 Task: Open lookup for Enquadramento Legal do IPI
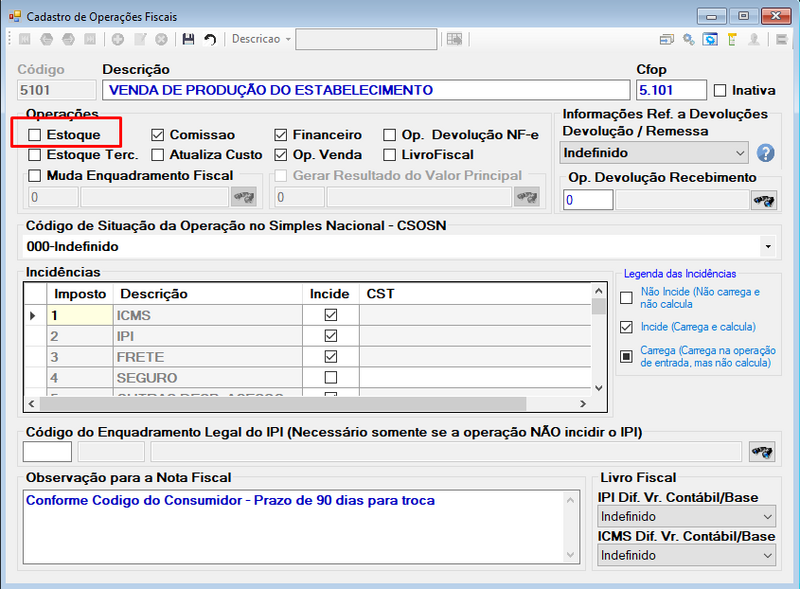coord(762,452)
